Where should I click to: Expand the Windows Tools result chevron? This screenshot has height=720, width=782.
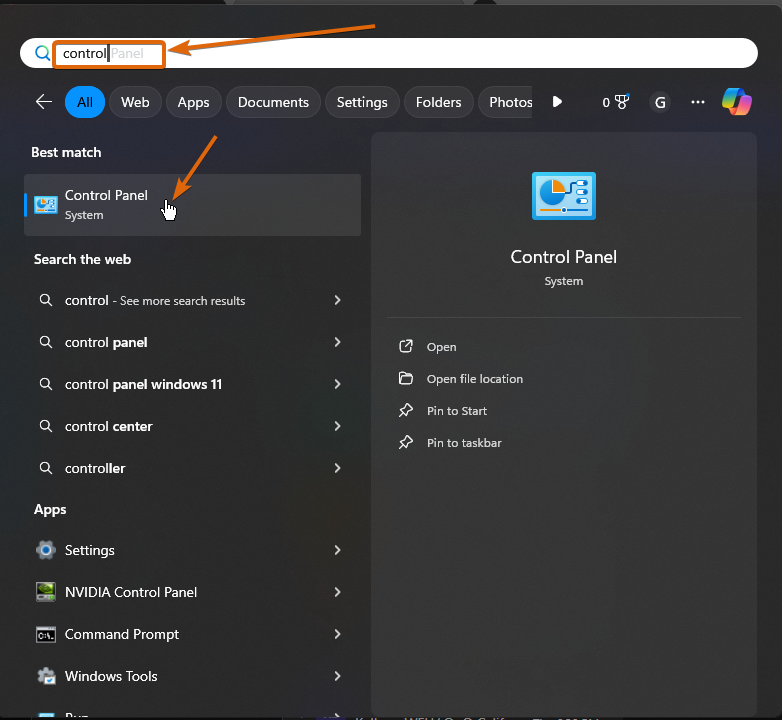pyautogui.click(x=338, y=676)
